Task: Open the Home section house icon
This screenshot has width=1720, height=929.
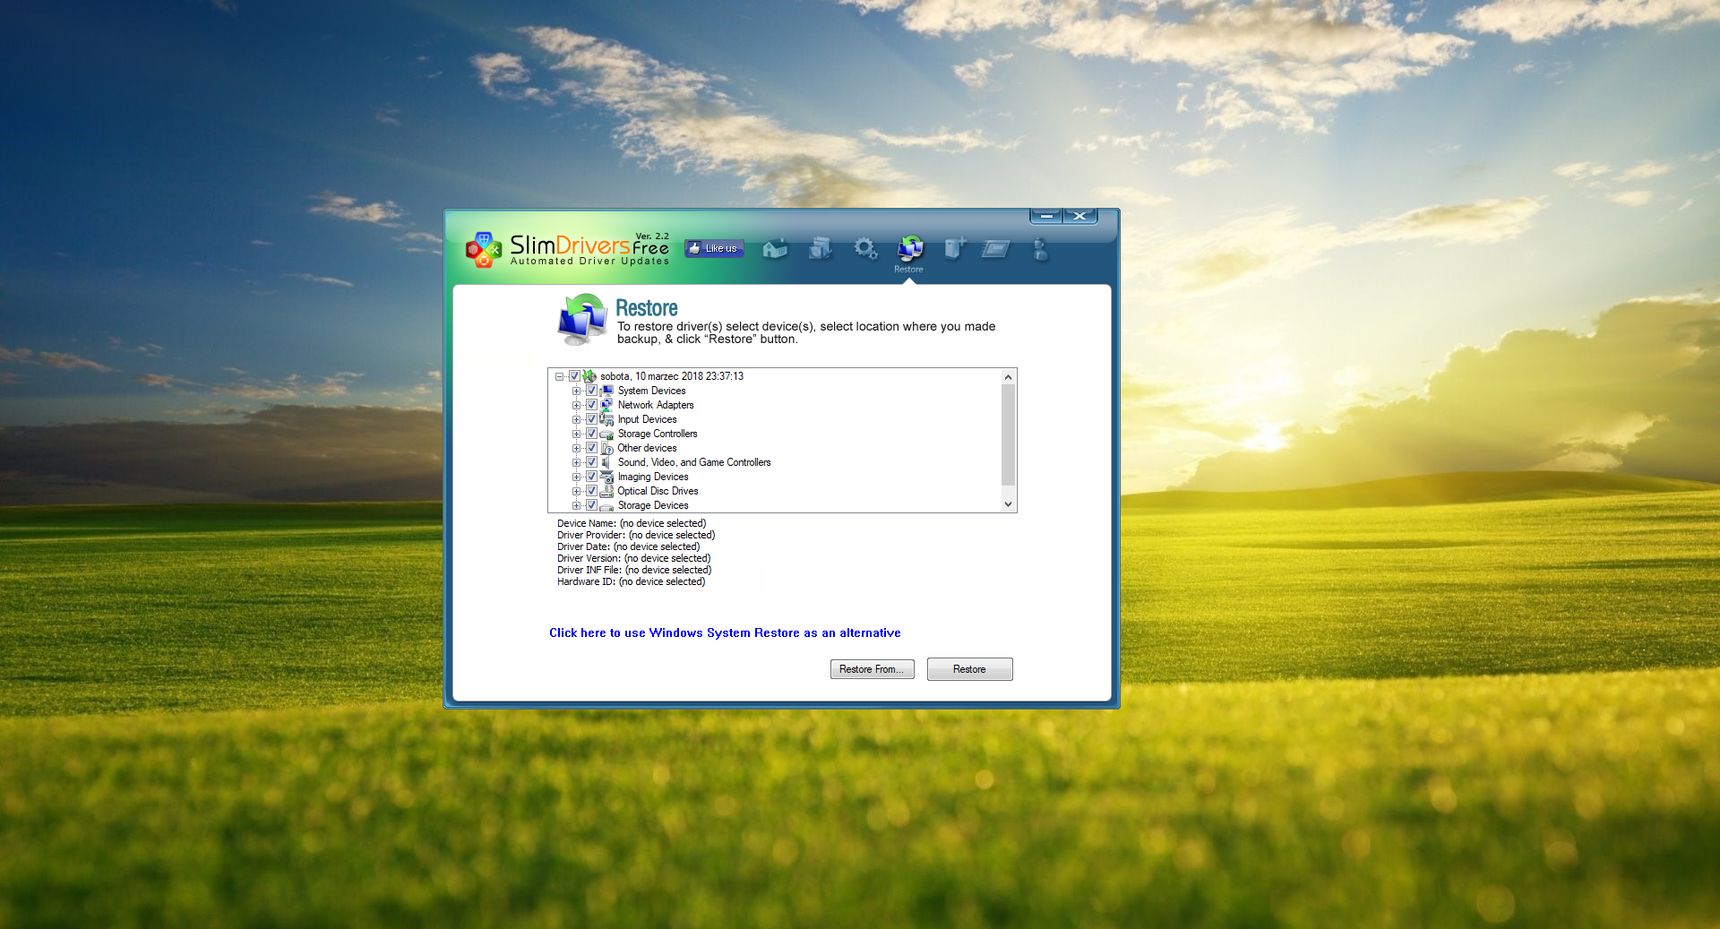Action: click(775, 248)
